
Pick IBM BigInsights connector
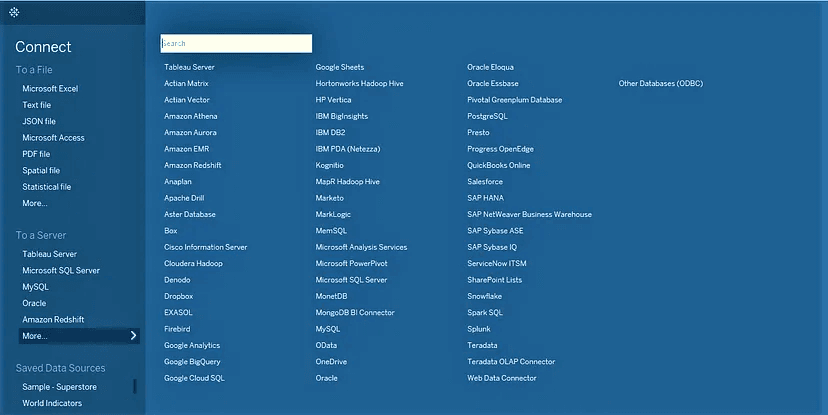(x=342, y=116)
